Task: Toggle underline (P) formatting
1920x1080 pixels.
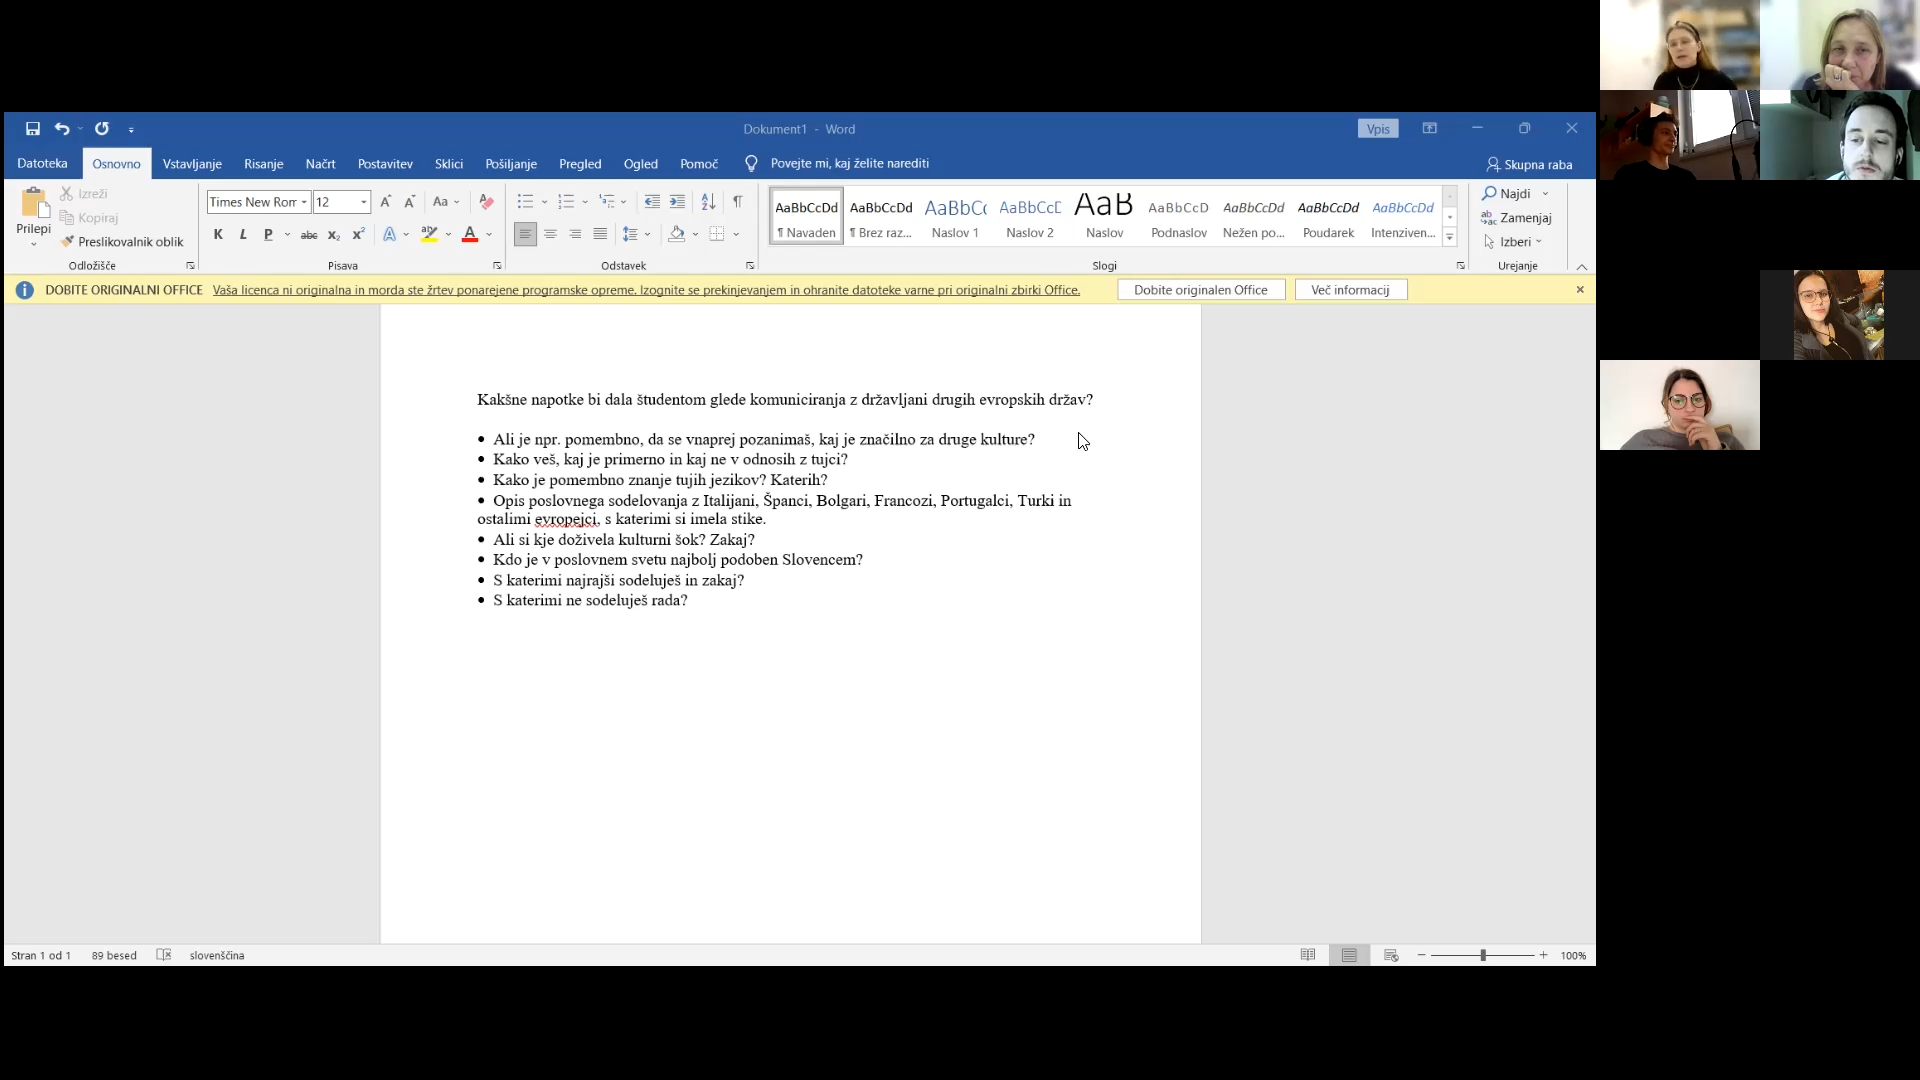Action: (x=267, y=234)
